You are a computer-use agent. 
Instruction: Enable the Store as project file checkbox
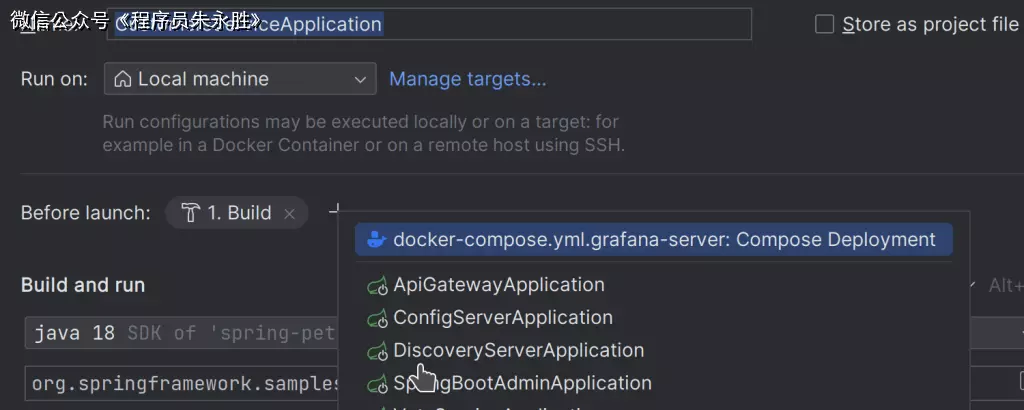click(x=824, y=25)
